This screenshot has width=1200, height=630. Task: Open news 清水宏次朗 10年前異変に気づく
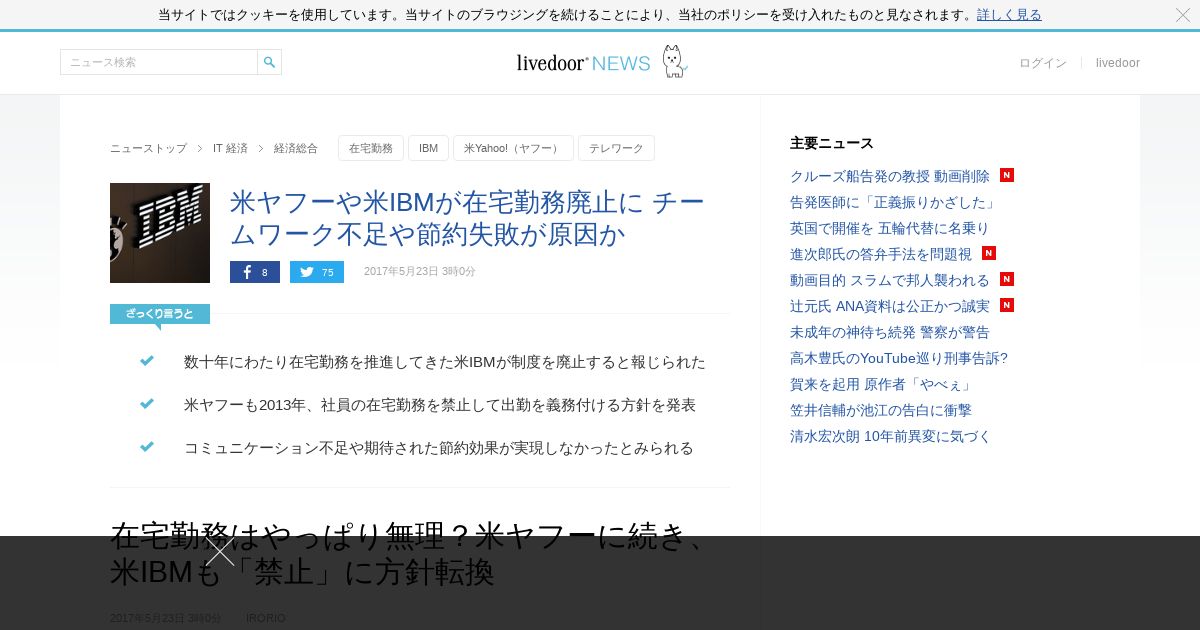pyautogui.click(x=890, y=436)
